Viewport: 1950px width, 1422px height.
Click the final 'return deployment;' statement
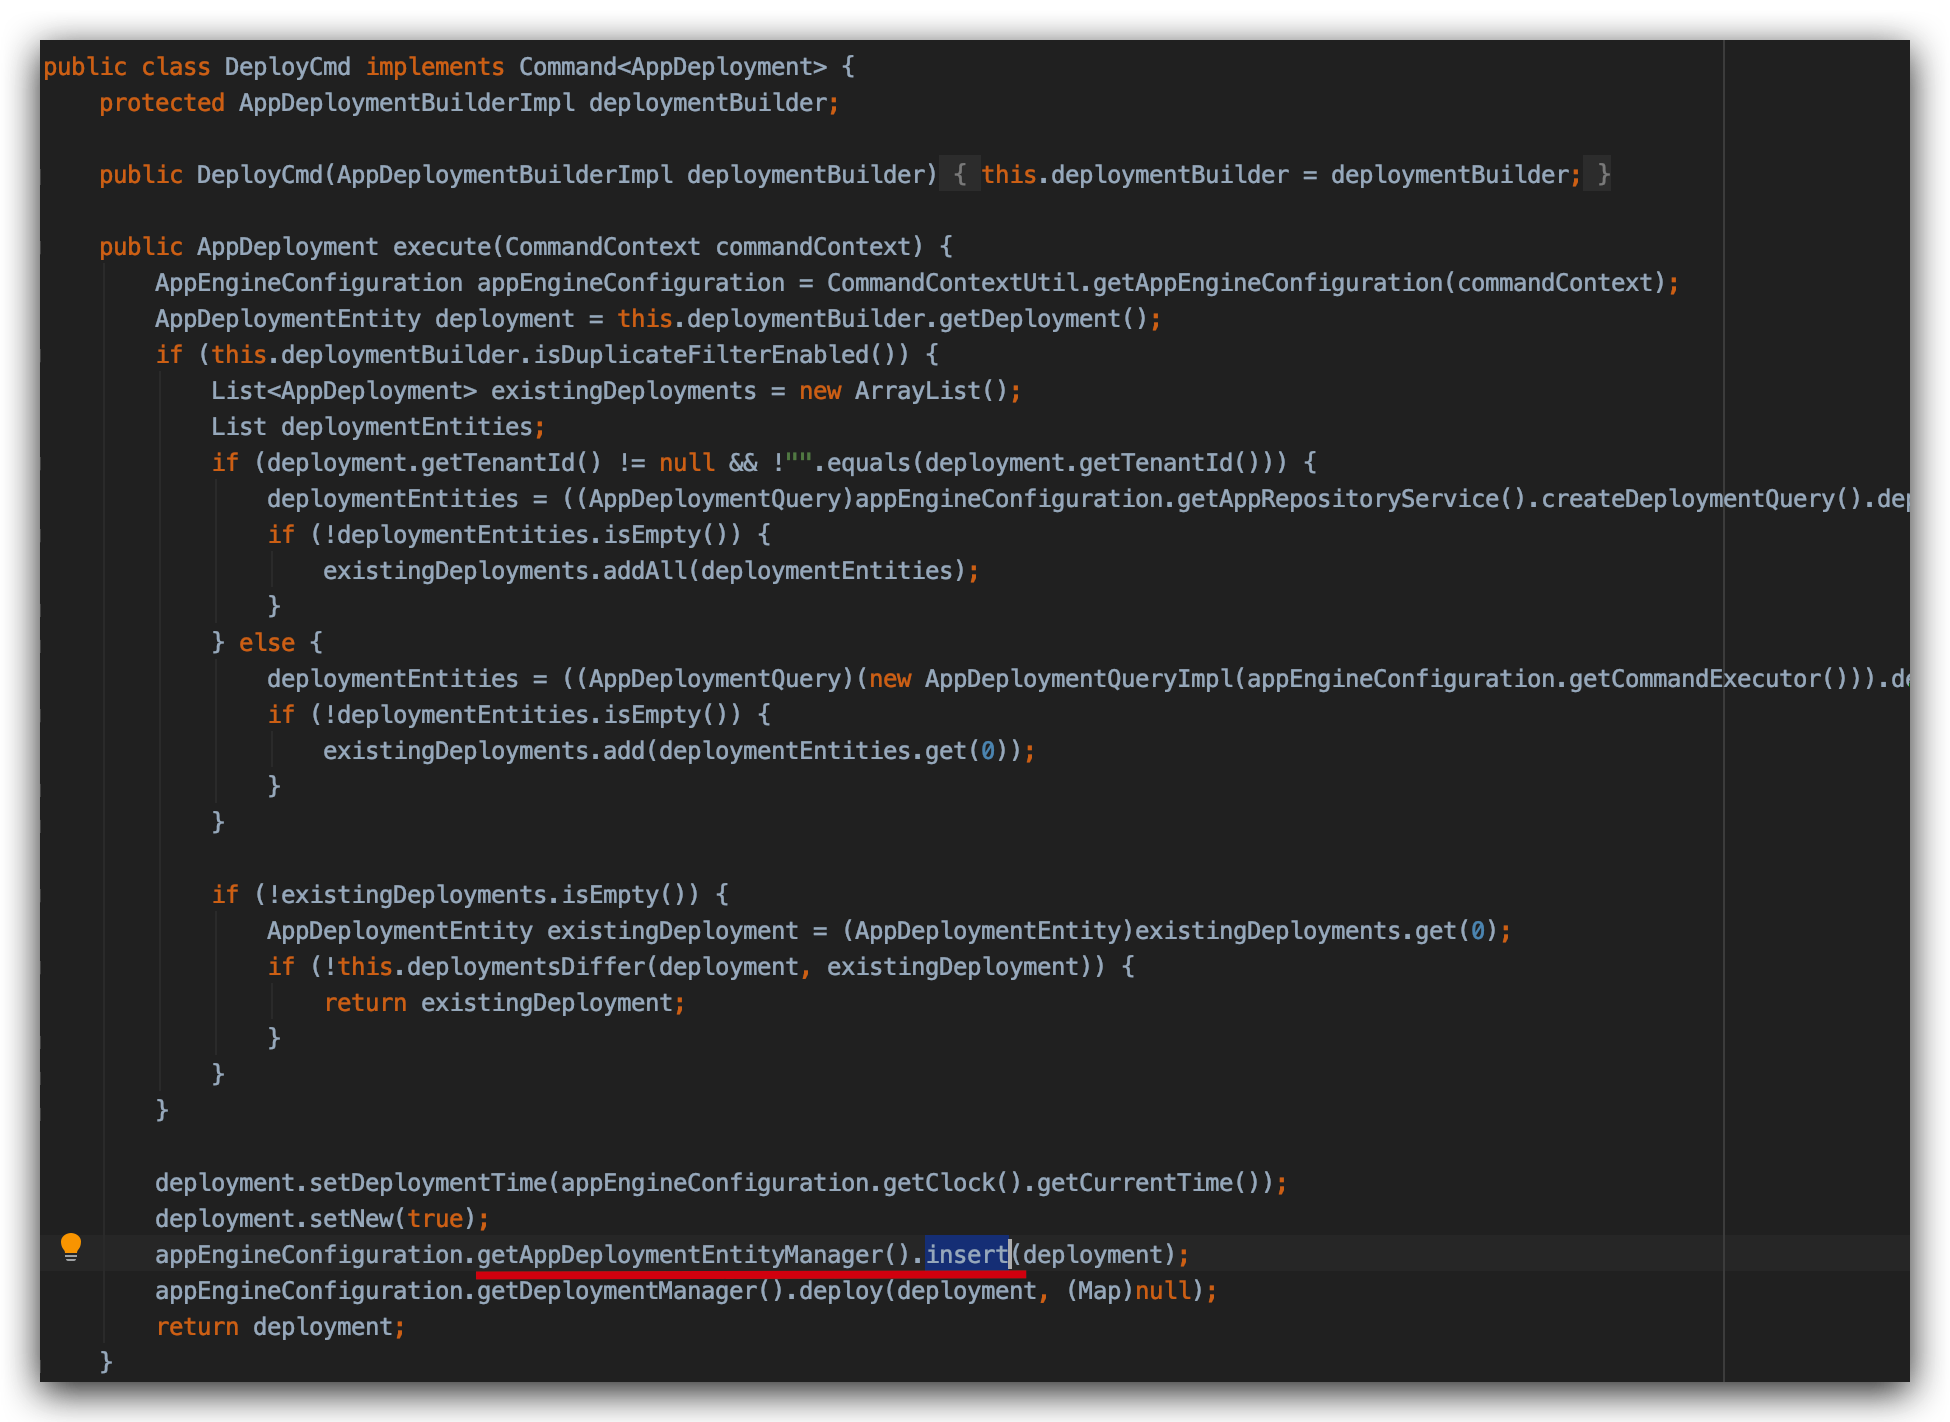(281, 1327)
